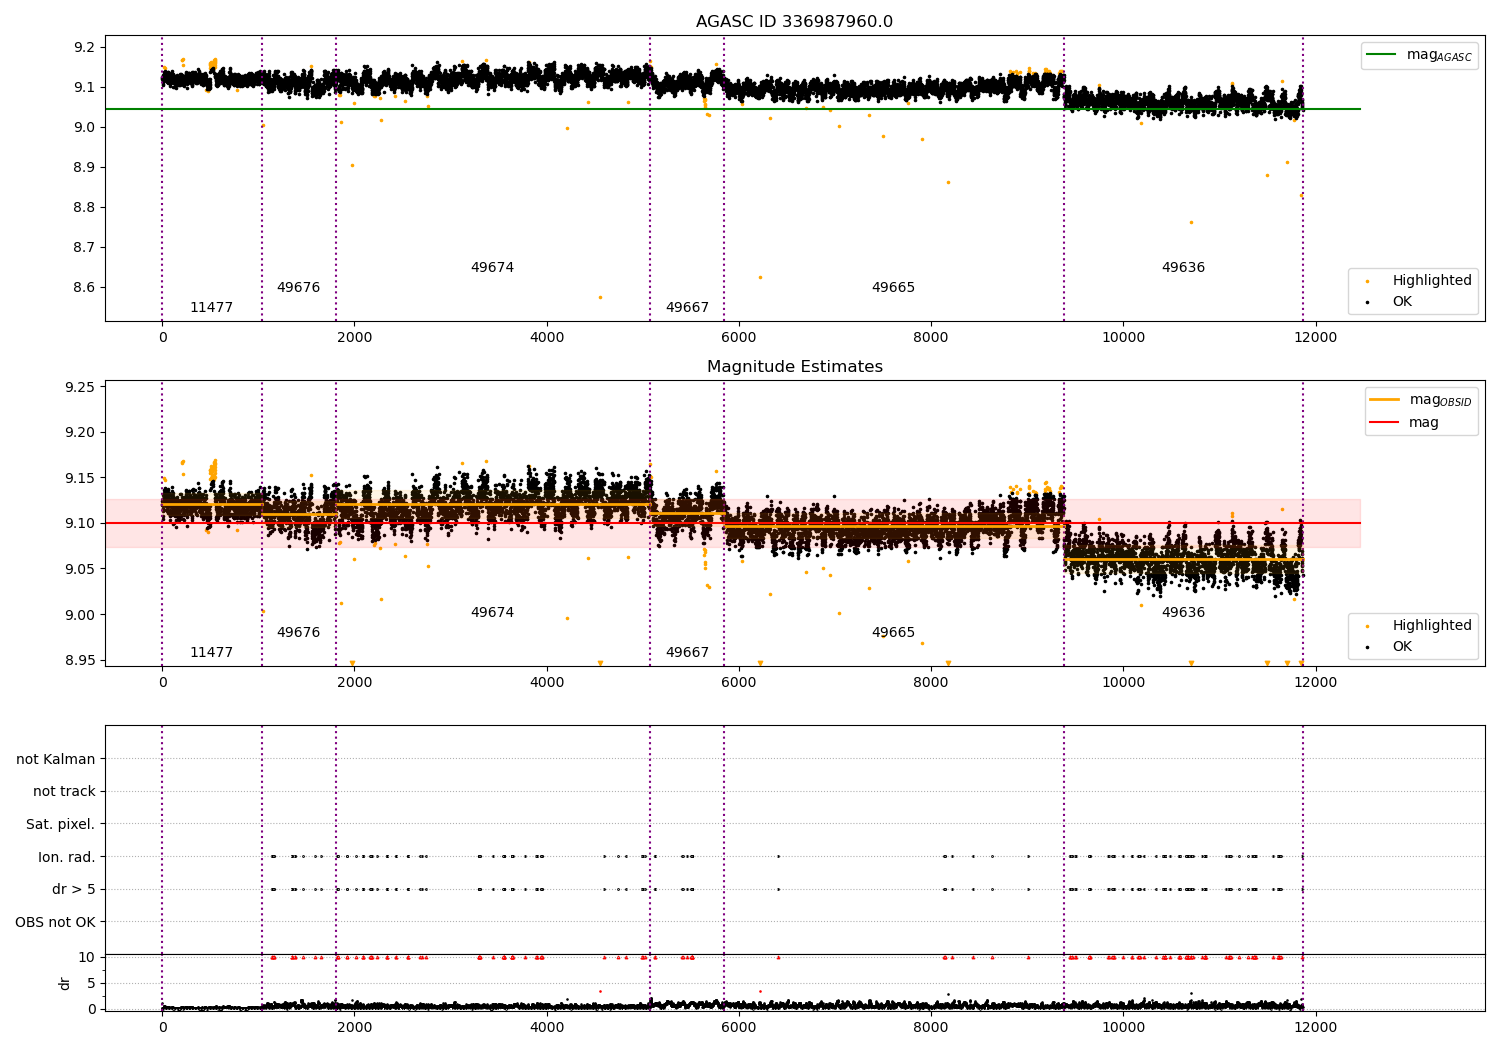
Task: Click the "OBS not OK" axis label
Action: tap(56, 922)
